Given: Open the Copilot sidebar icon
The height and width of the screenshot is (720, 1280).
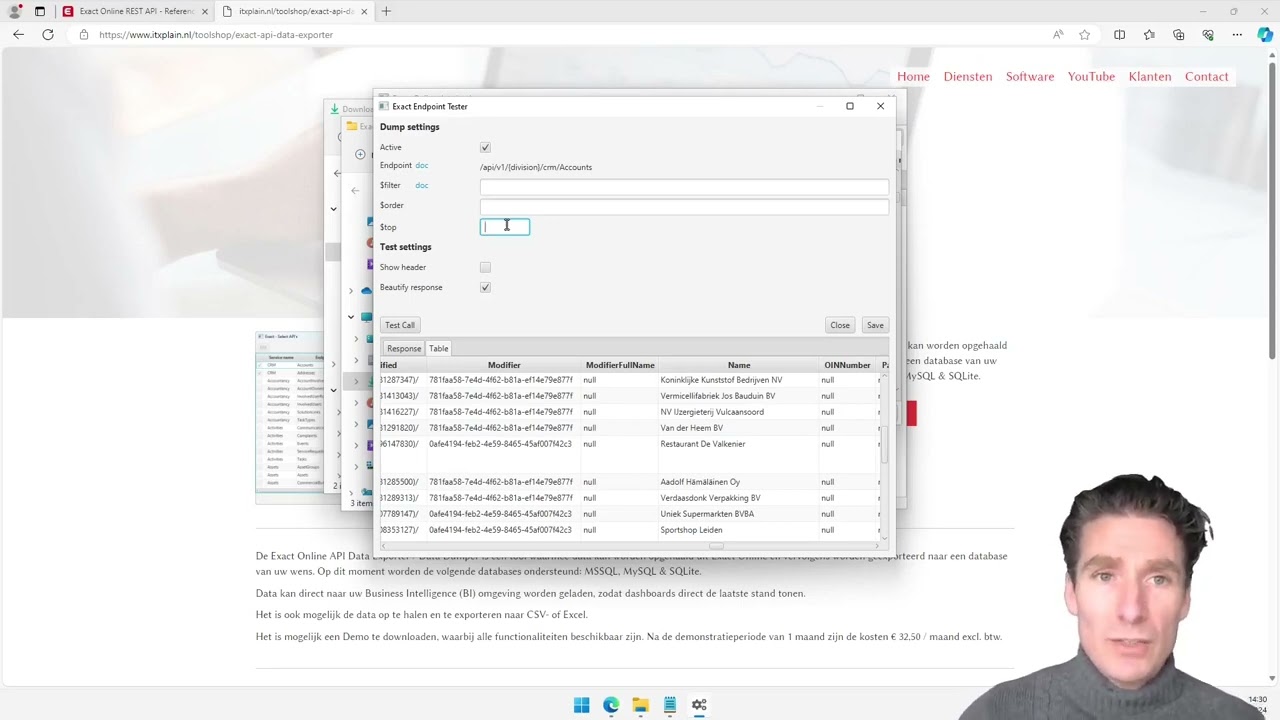Looking at the screenshot, I should click(x=1265, y=34).
